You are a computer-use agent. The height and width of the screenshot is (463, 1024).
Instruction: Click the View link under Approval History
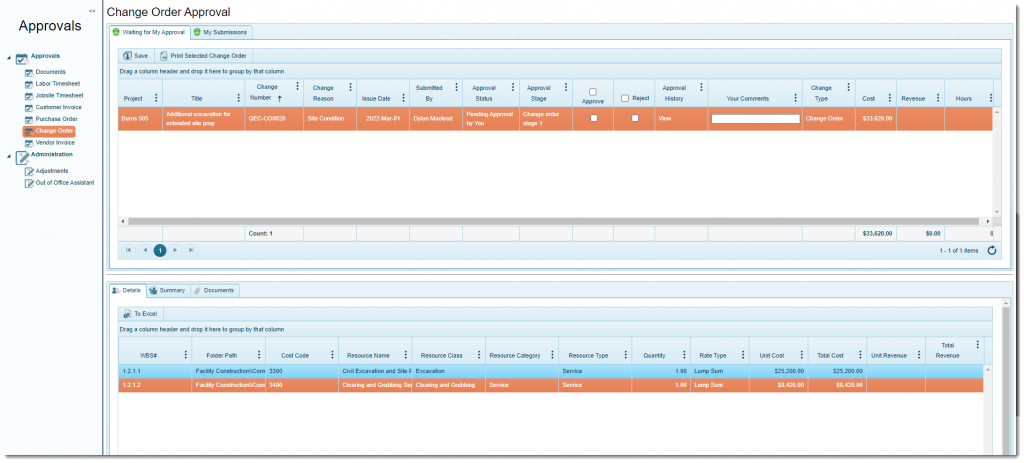[x=664, y=118]
